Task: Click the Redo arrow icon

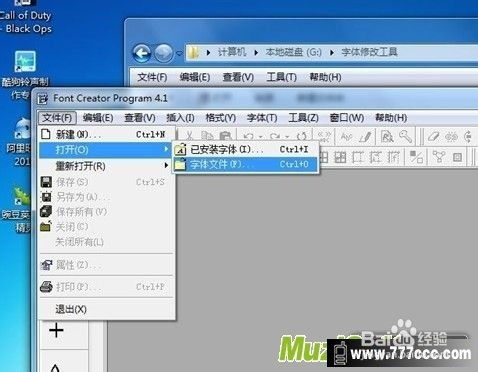Action: point(275,136)
